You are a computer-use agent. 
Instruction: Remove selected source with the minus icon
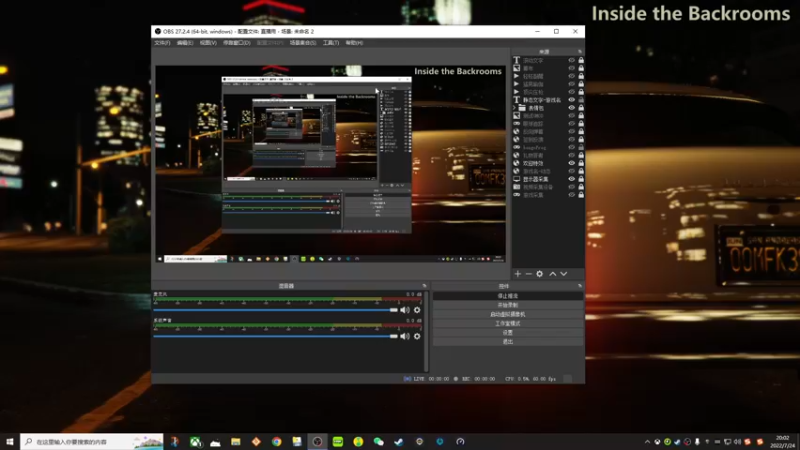tap(529, 274)
